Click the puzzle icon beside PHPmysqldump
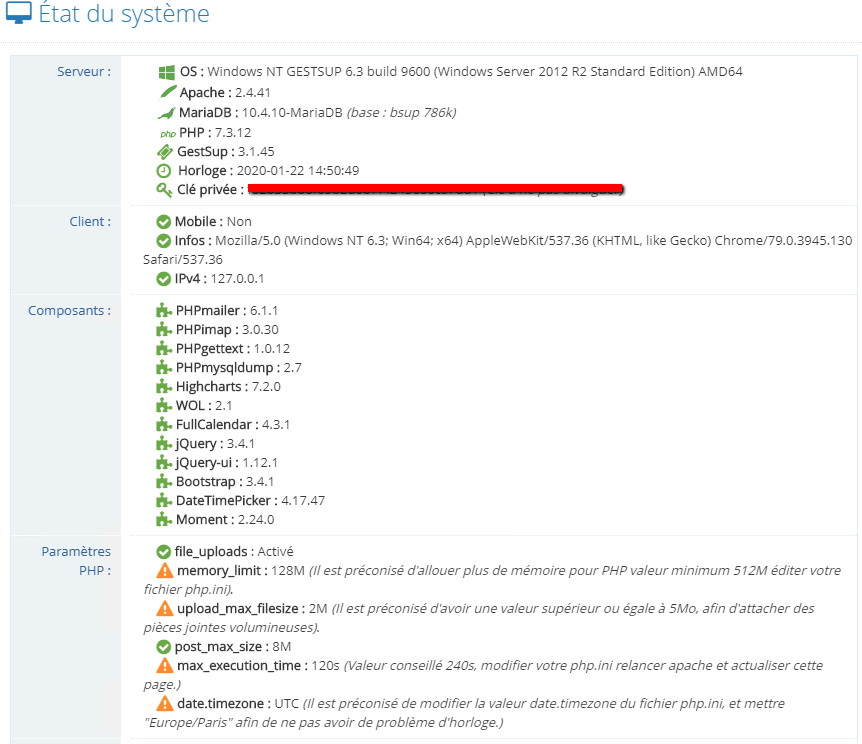 point(164,368)
